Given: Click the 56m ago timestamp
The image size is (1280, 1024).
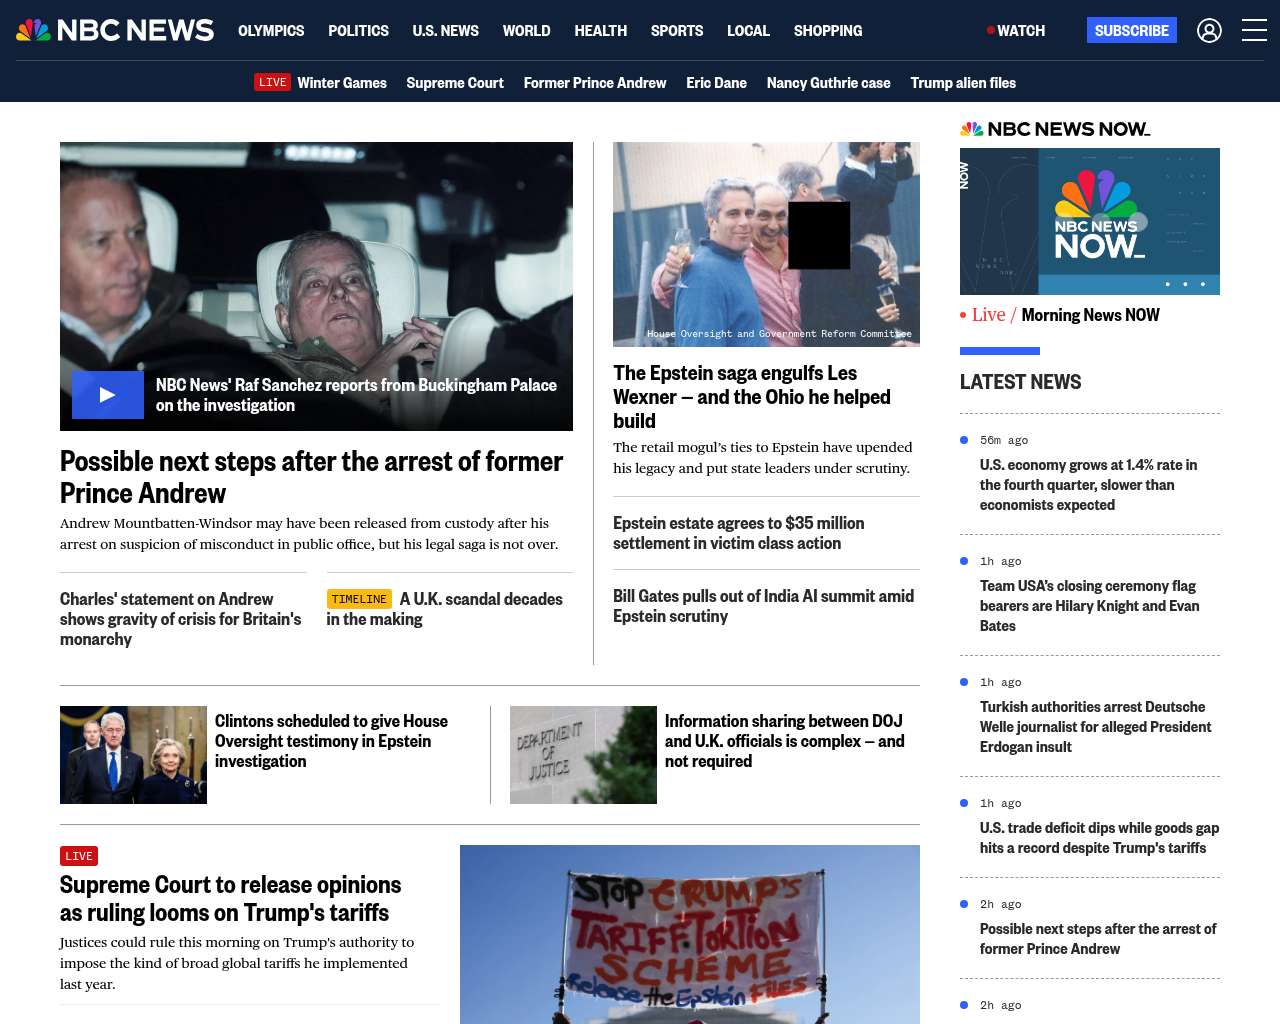Looking at the screenshot, I should 1004,440.
